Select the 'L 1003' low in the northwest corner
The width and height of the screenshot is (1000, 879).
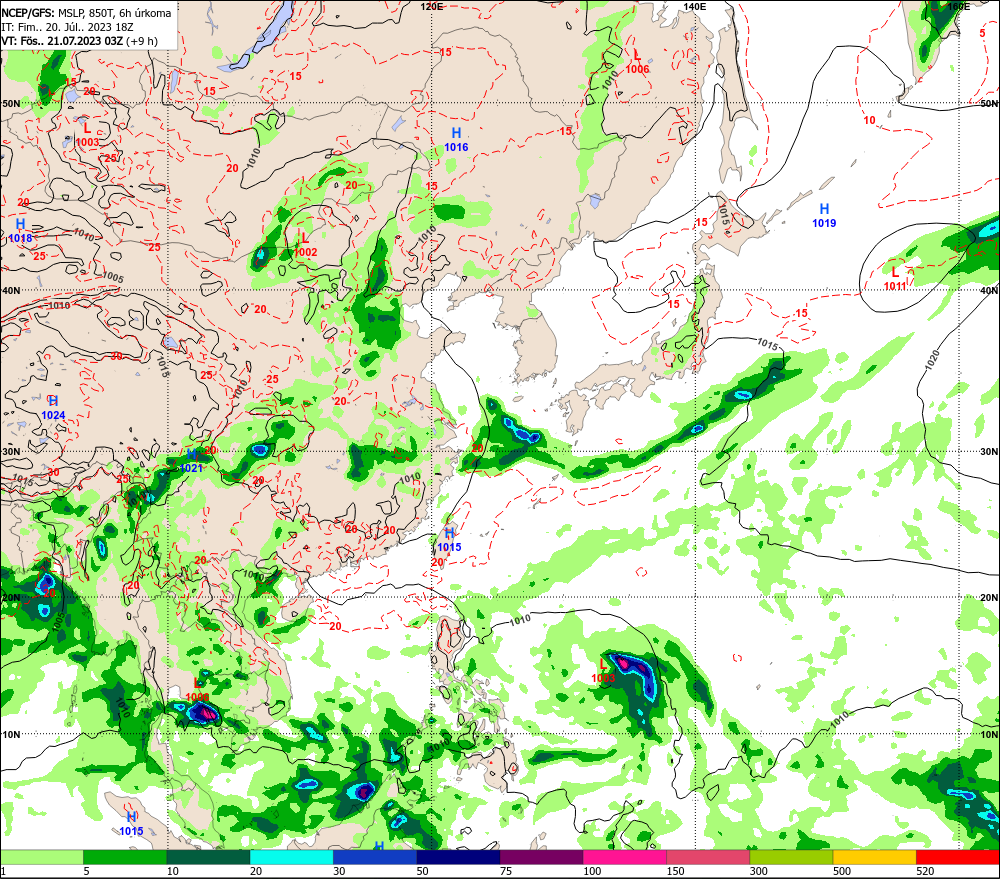[x=87, y=135]
